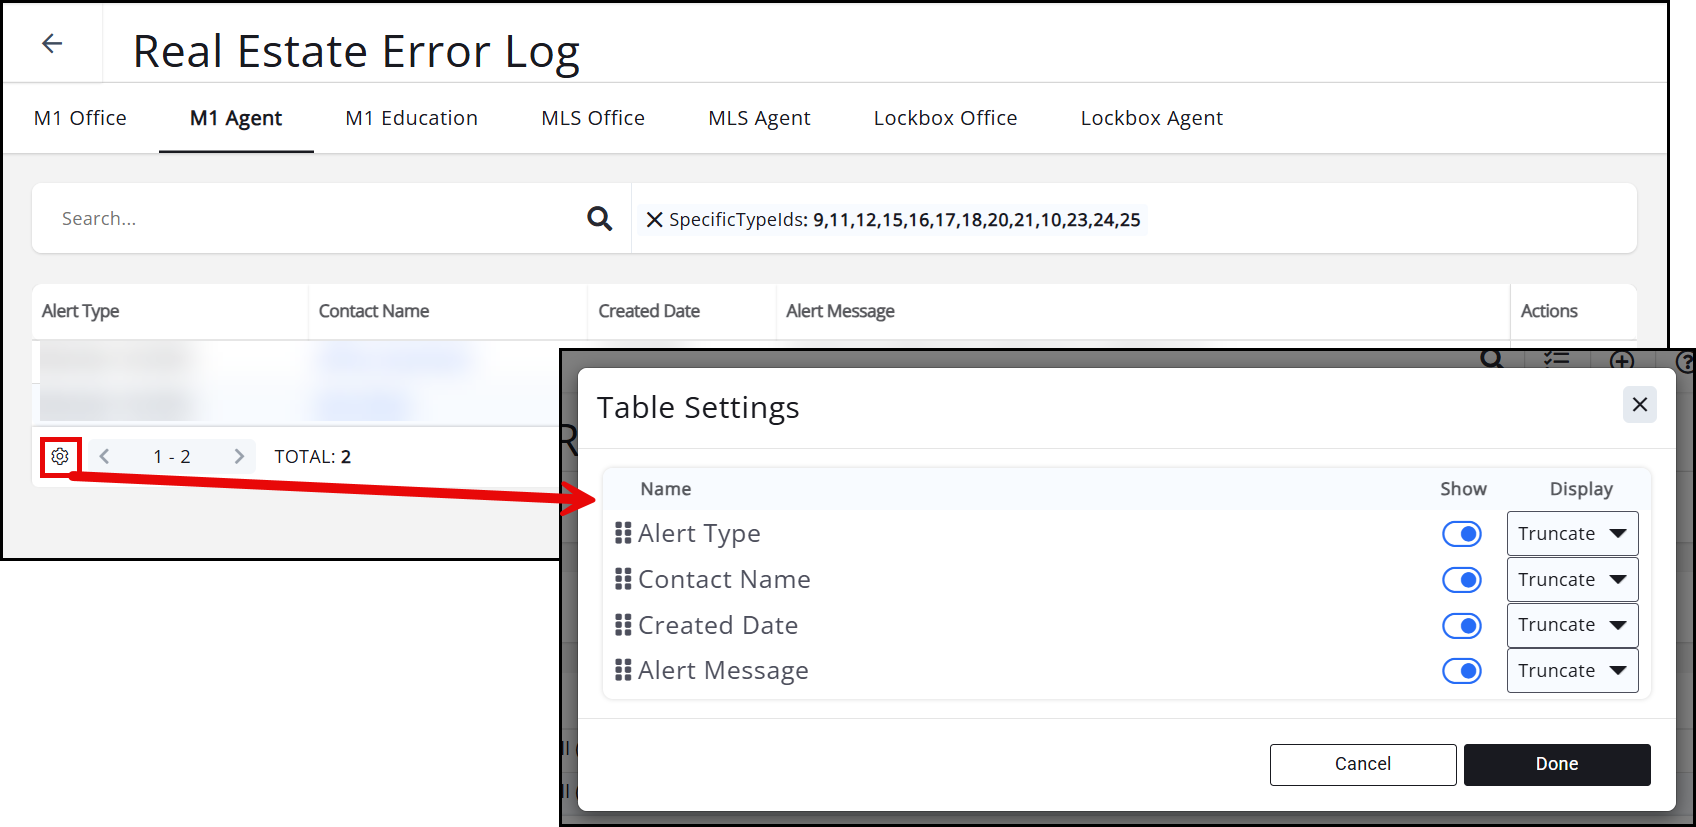1696x827 pixels.
Task: Open Display dropdown for Alert Message
Action: coord(1572,671)
